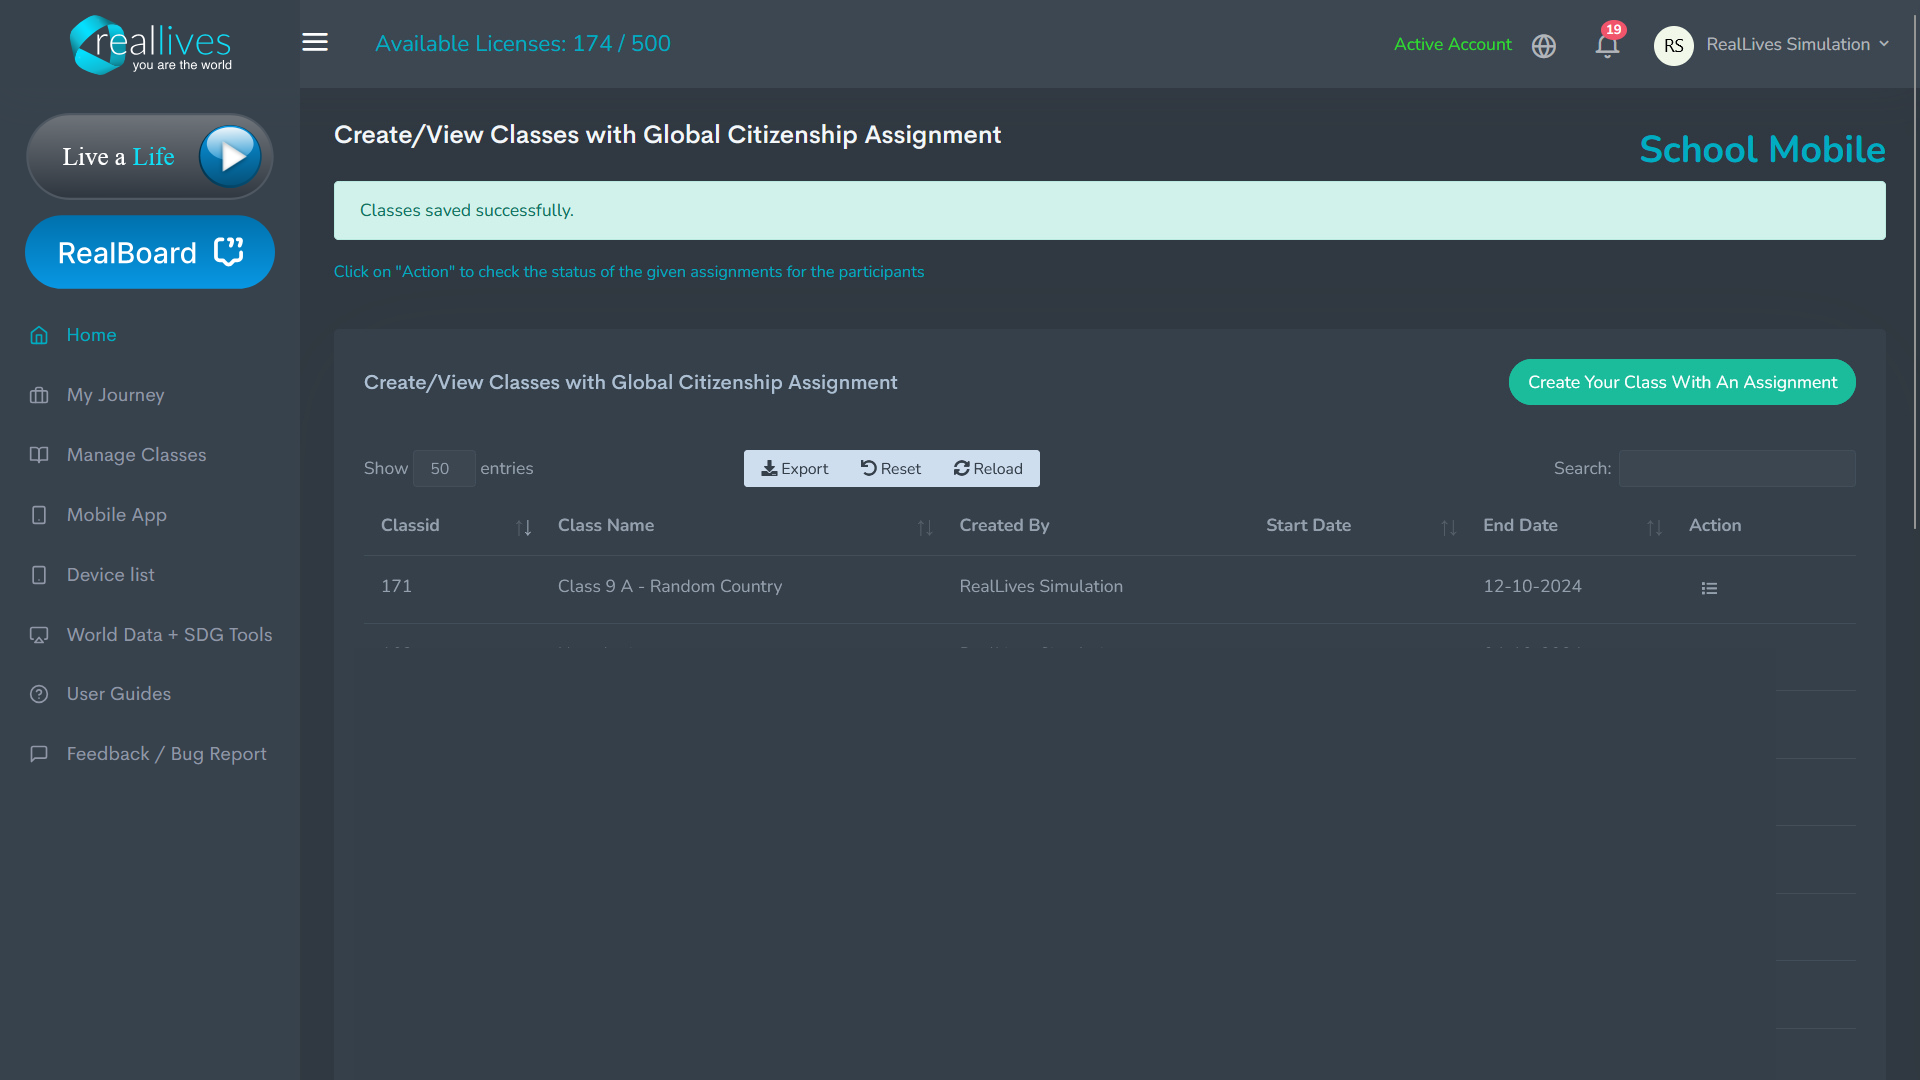Open action list icon for class 171

tap(1709, 588)
